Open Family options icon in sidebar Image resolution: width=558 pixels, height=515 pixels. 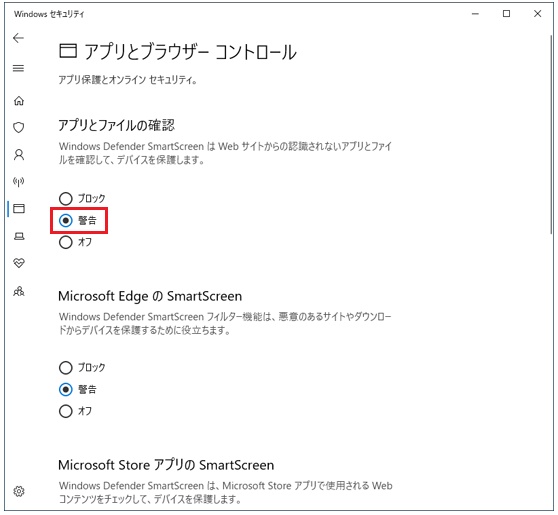[19, 291]
